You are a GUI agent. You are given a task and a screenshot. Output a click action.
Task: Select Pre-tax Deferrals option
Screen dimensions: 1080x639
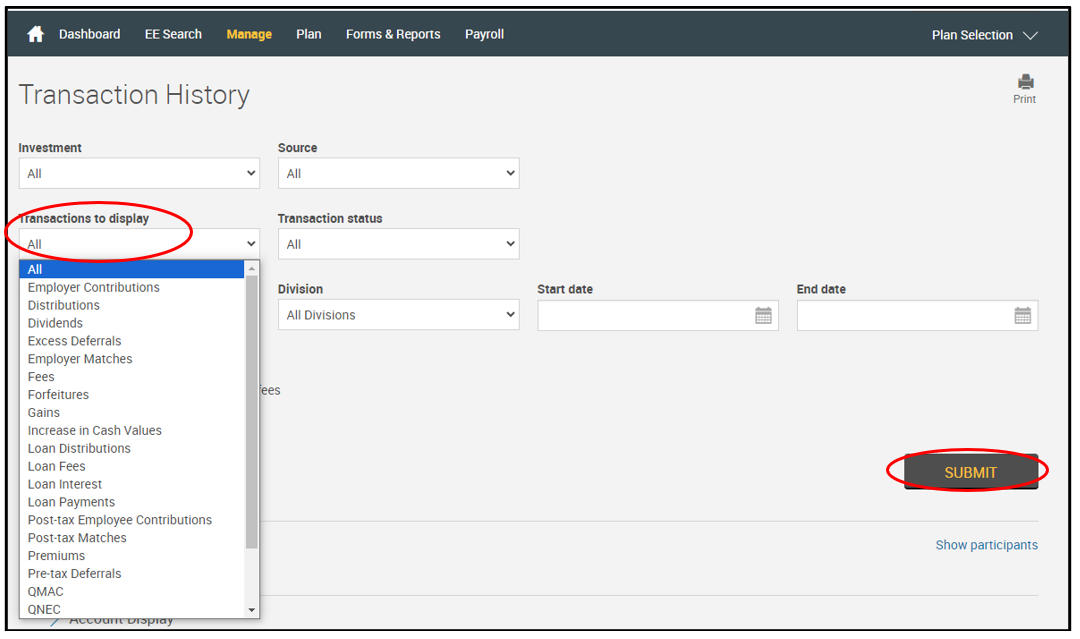(75, 574)
